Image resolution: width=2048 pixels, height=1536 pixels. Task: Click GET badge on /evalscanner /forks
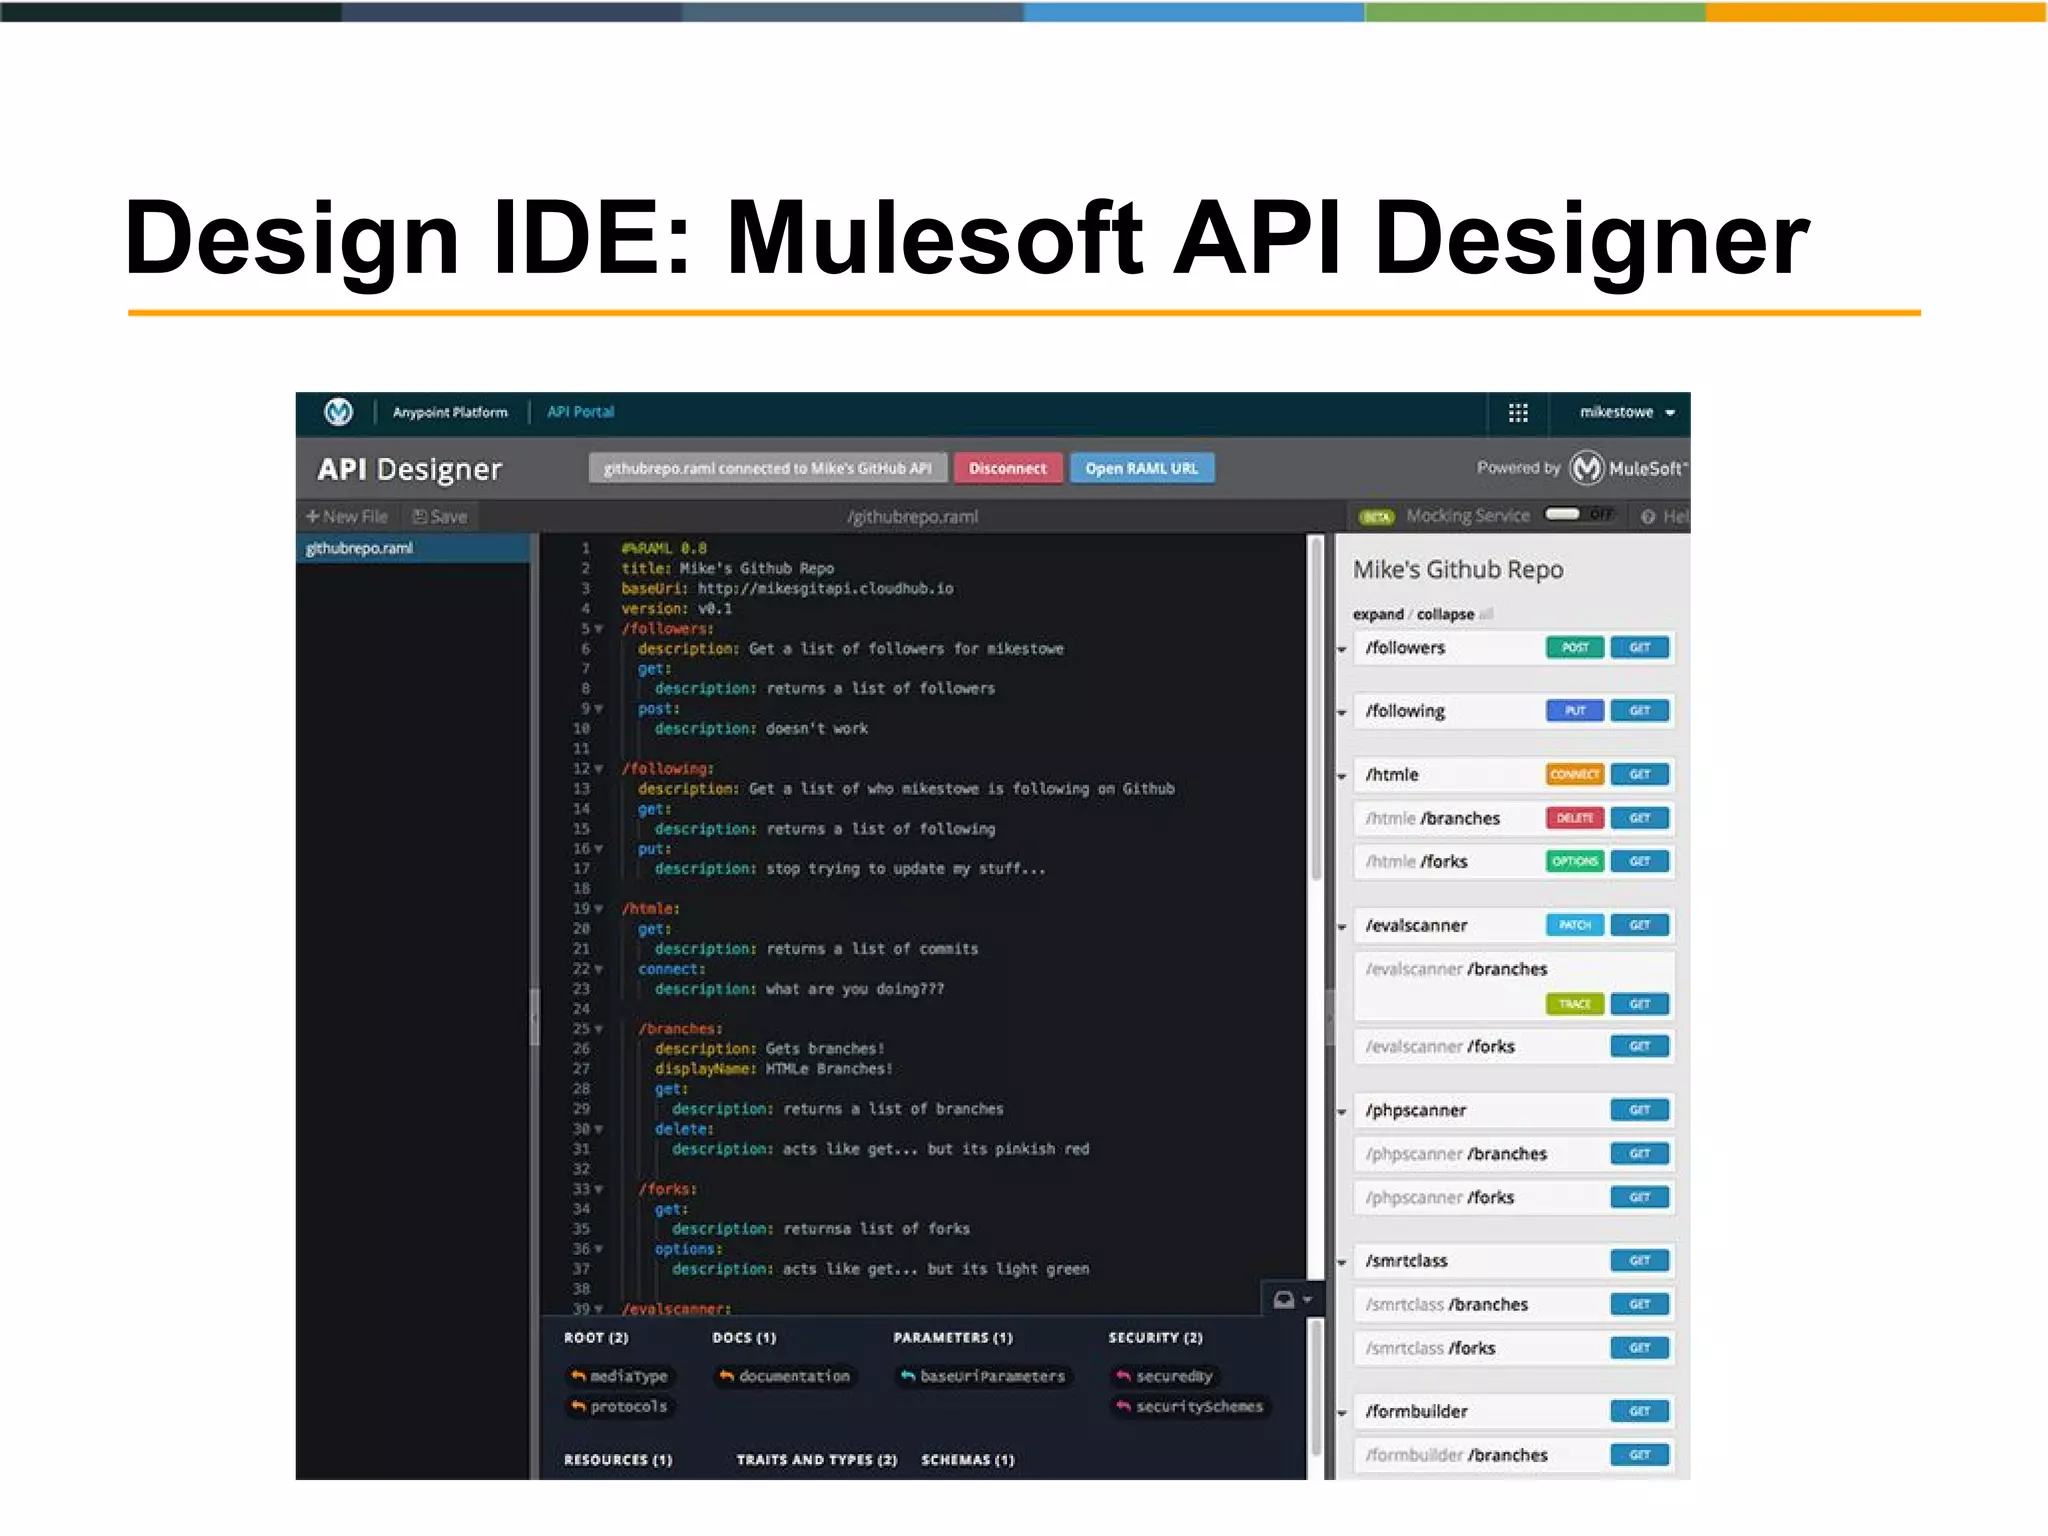click(x=1640, y=1046)
